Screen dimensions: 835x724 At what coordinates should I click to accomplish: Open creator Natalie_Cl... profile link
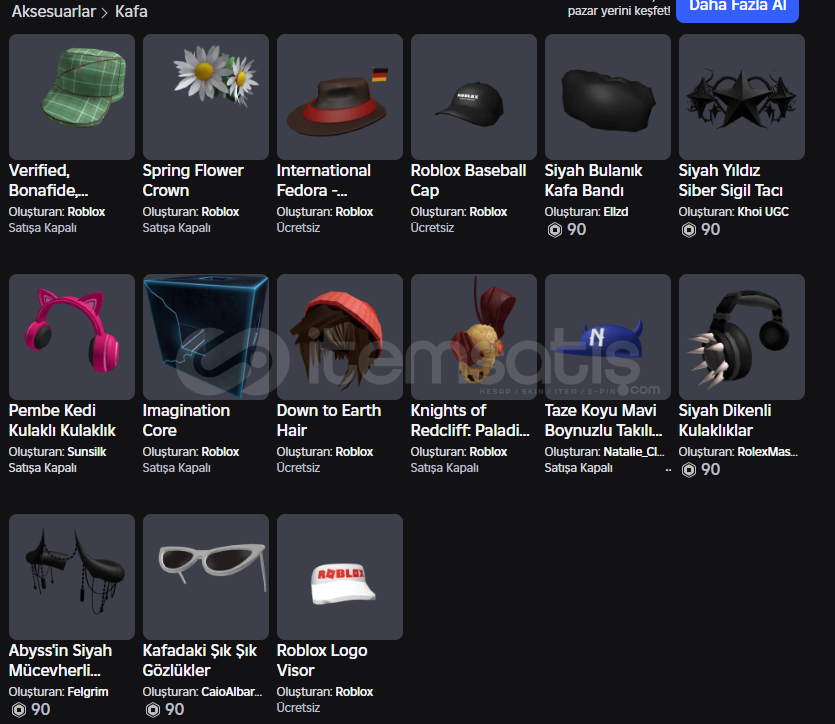(634, 452)
